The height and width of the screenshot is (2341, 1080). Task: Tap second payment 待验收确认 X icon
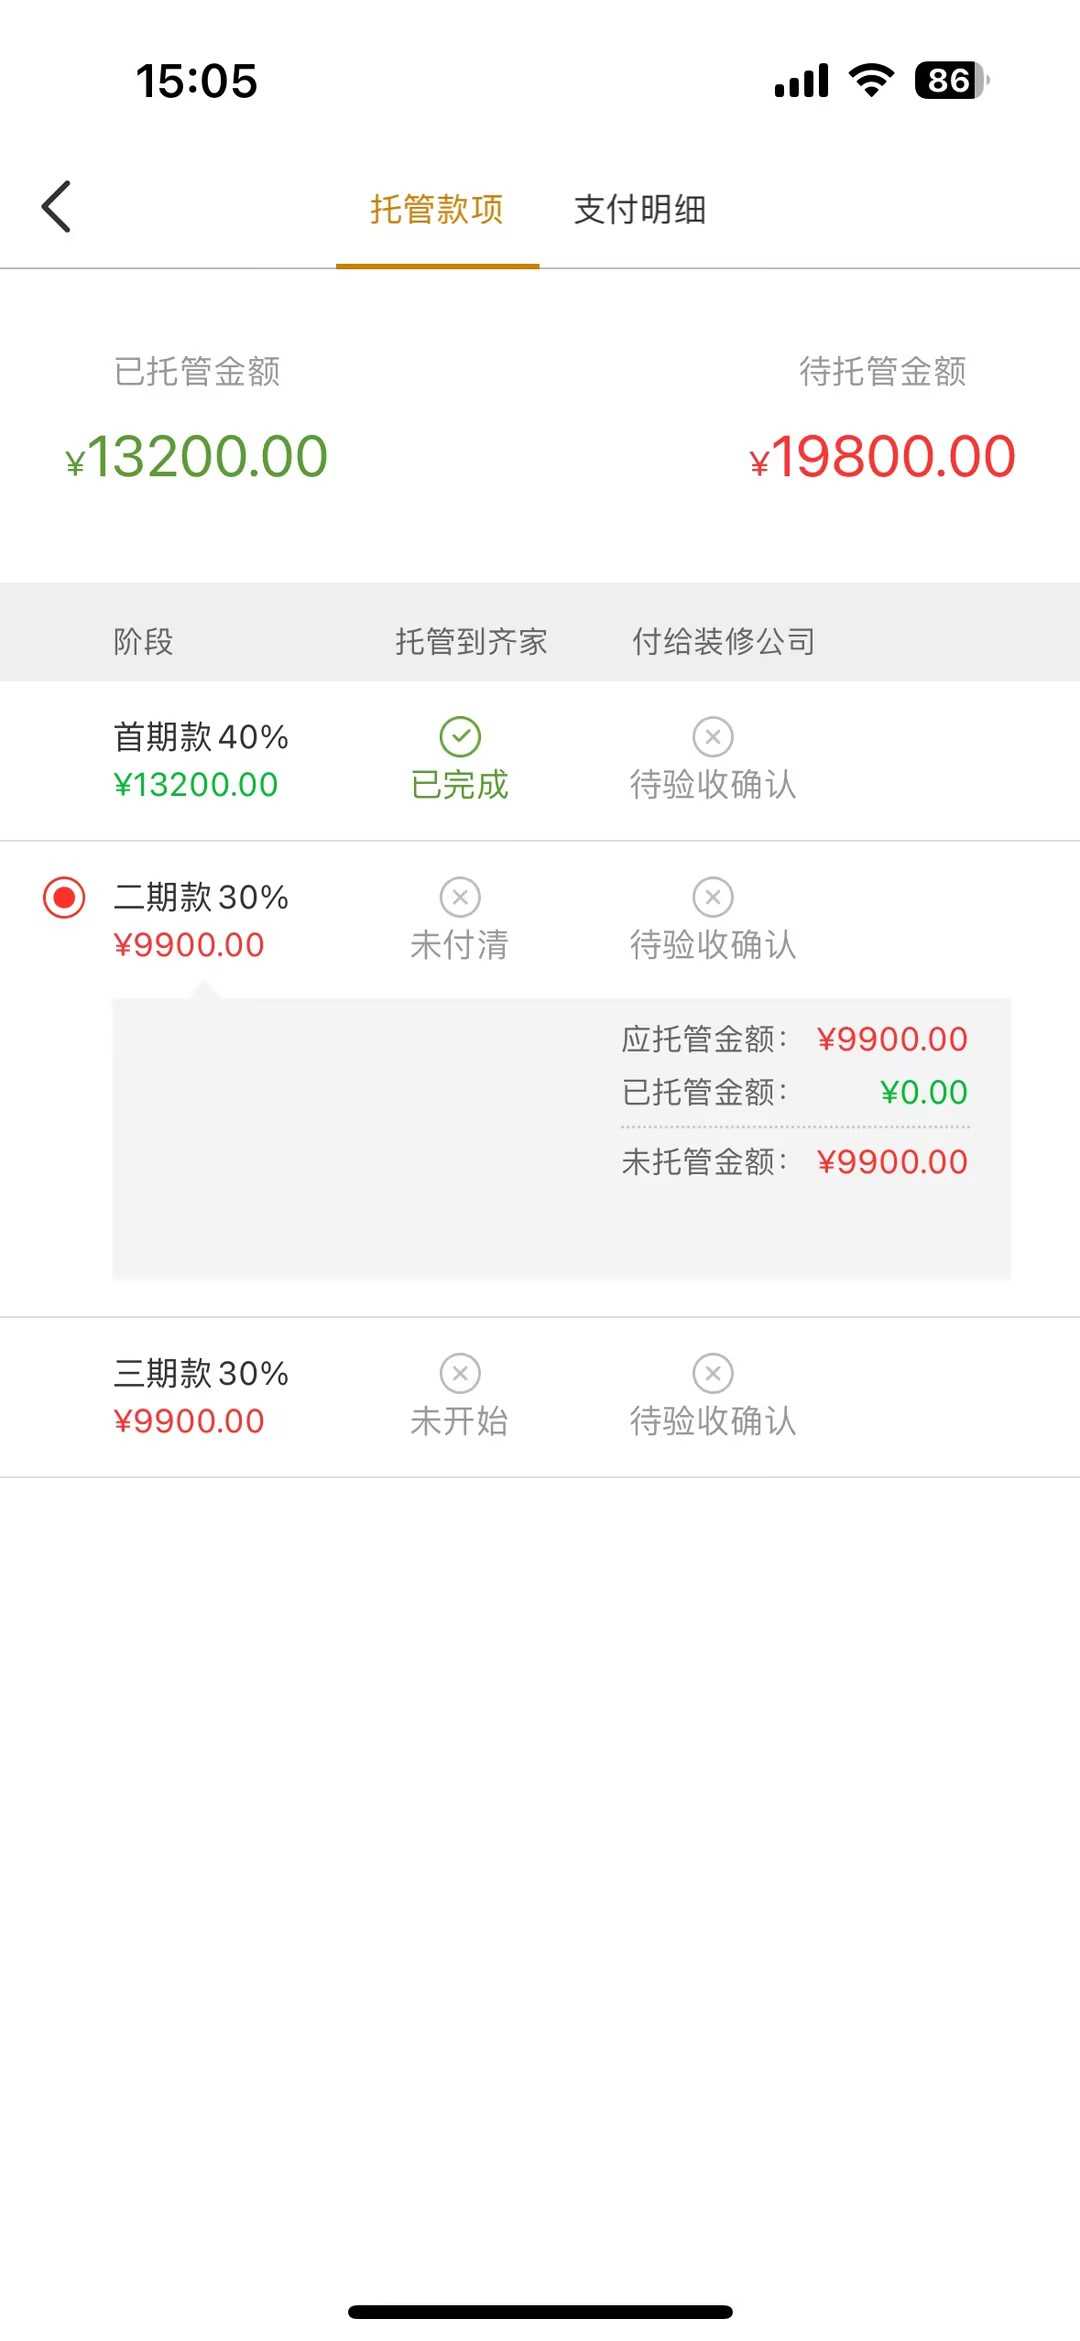pyautogui.click(x=713, y=897)
